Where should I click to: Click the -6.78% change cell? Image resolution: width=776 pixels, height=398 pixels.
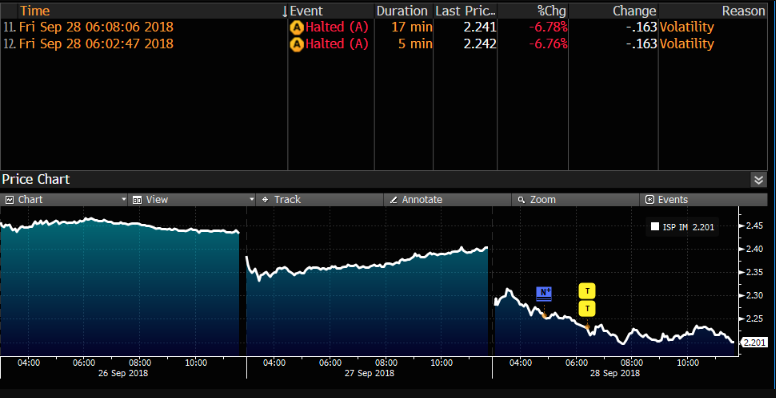click(548, 27)
